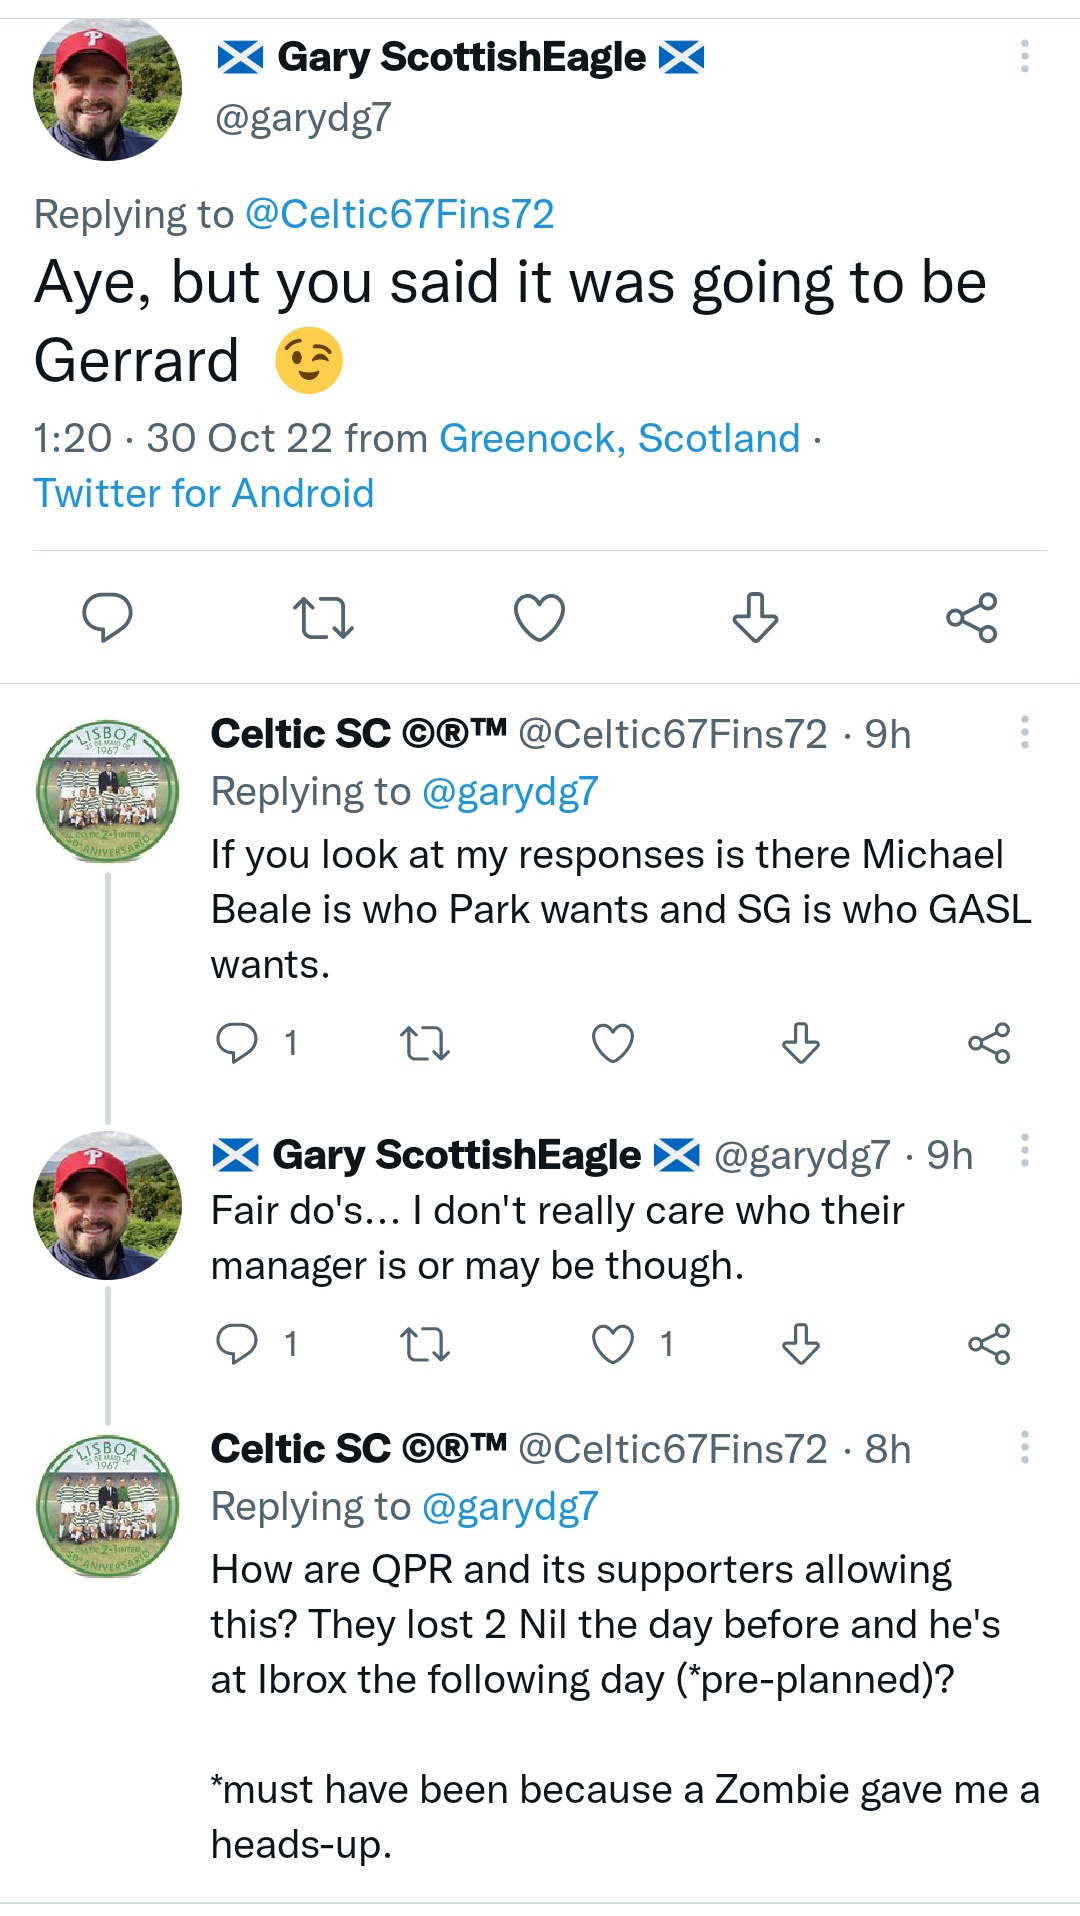Like the "Fair do's" reply
Viewport: 1080px width, 1916px height.
pyautogui.click(x=613, y=1344)
